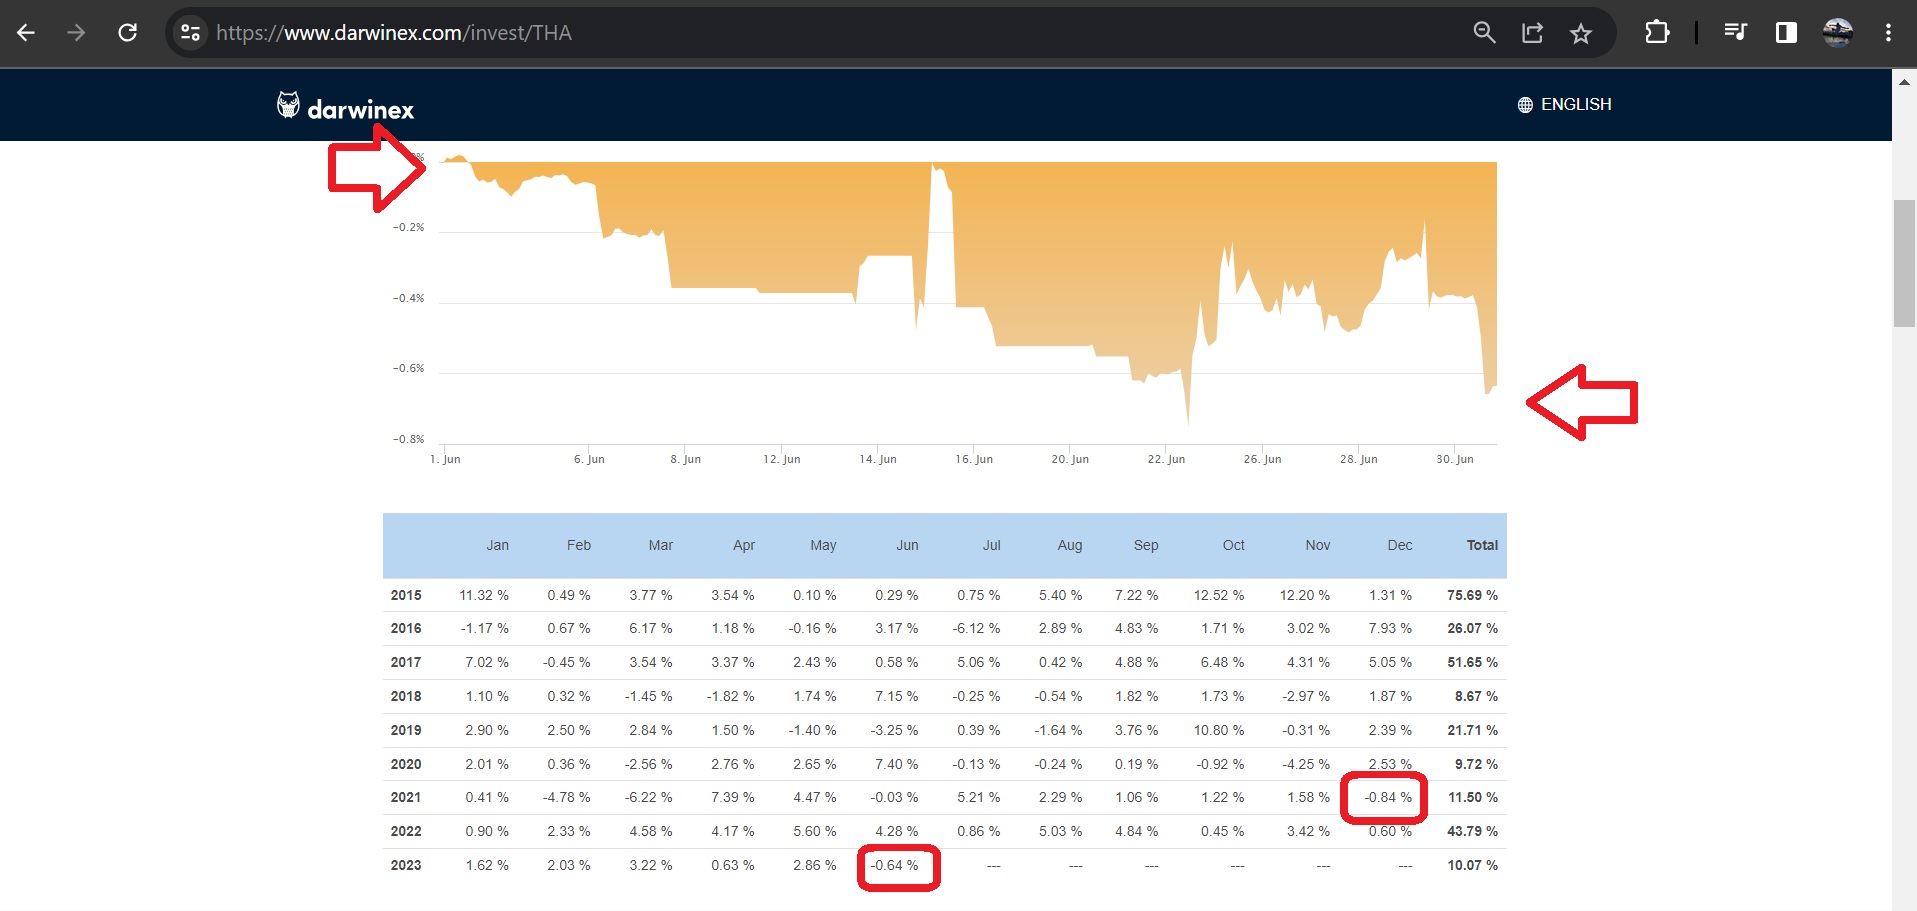Open the profile avatar menu
Viewport: 1917px width, 911px height.
[x=1837, y=33]
